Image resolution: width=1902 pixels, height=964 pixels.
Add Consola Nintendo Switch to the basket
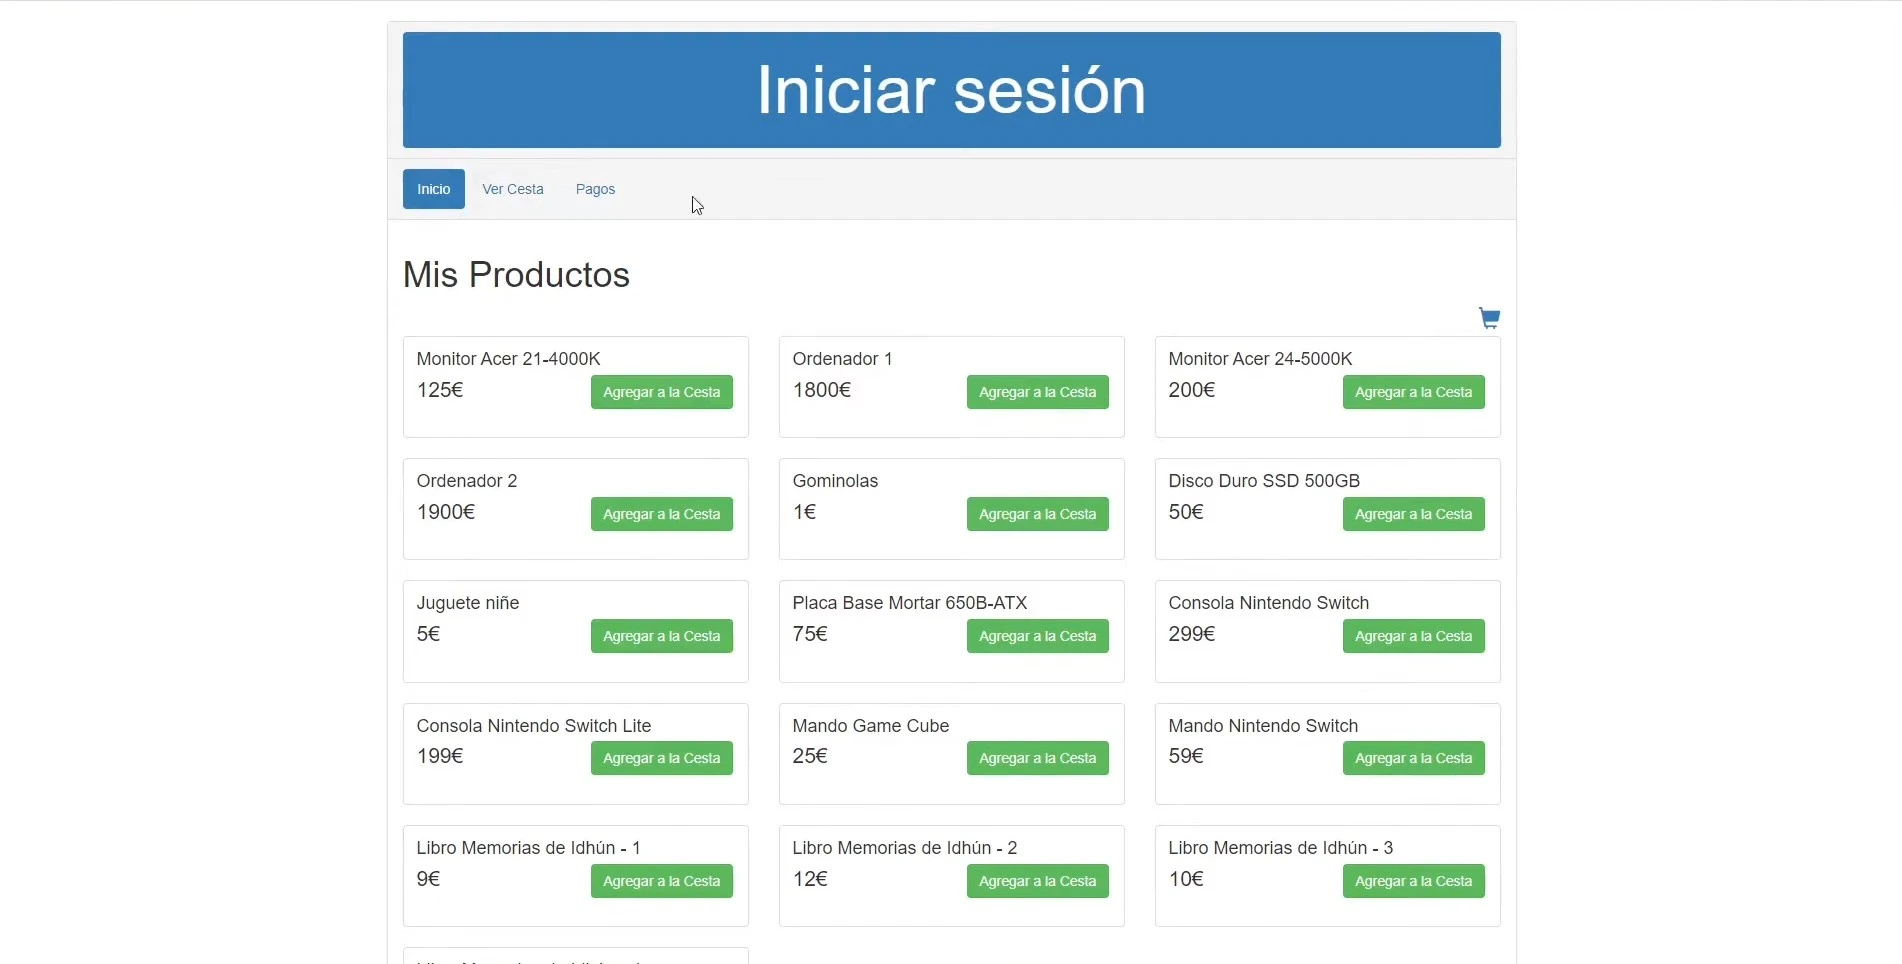pos(1414,636)
